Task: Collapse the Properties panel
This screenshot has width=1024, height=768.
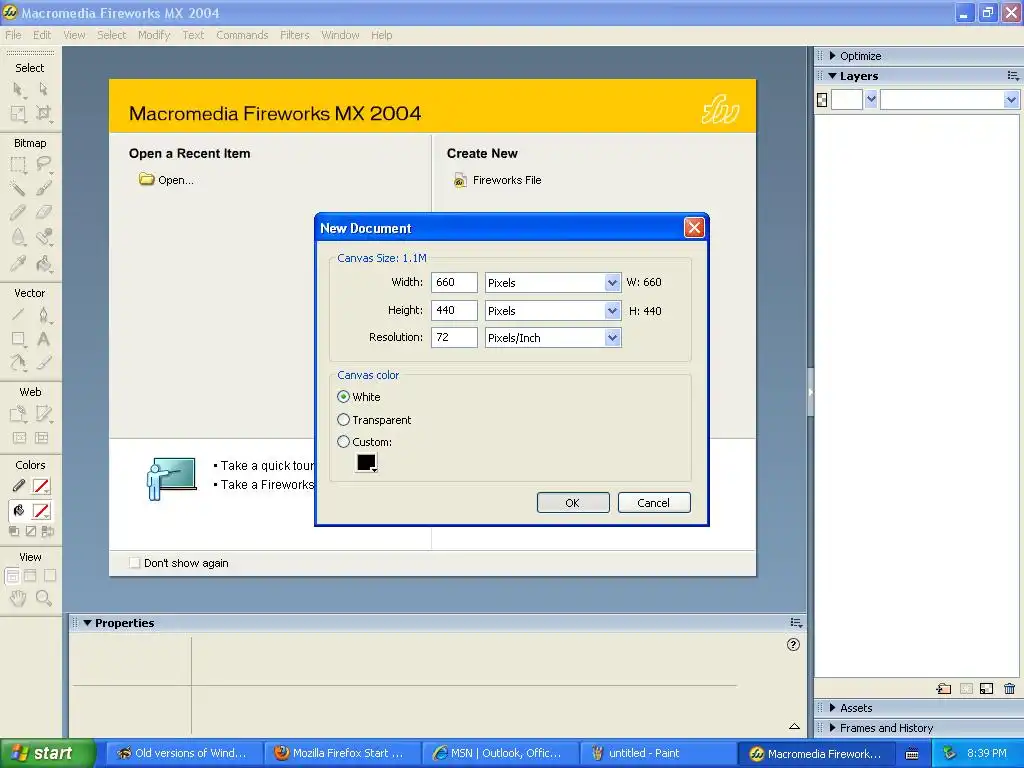Action: point(87,623)
